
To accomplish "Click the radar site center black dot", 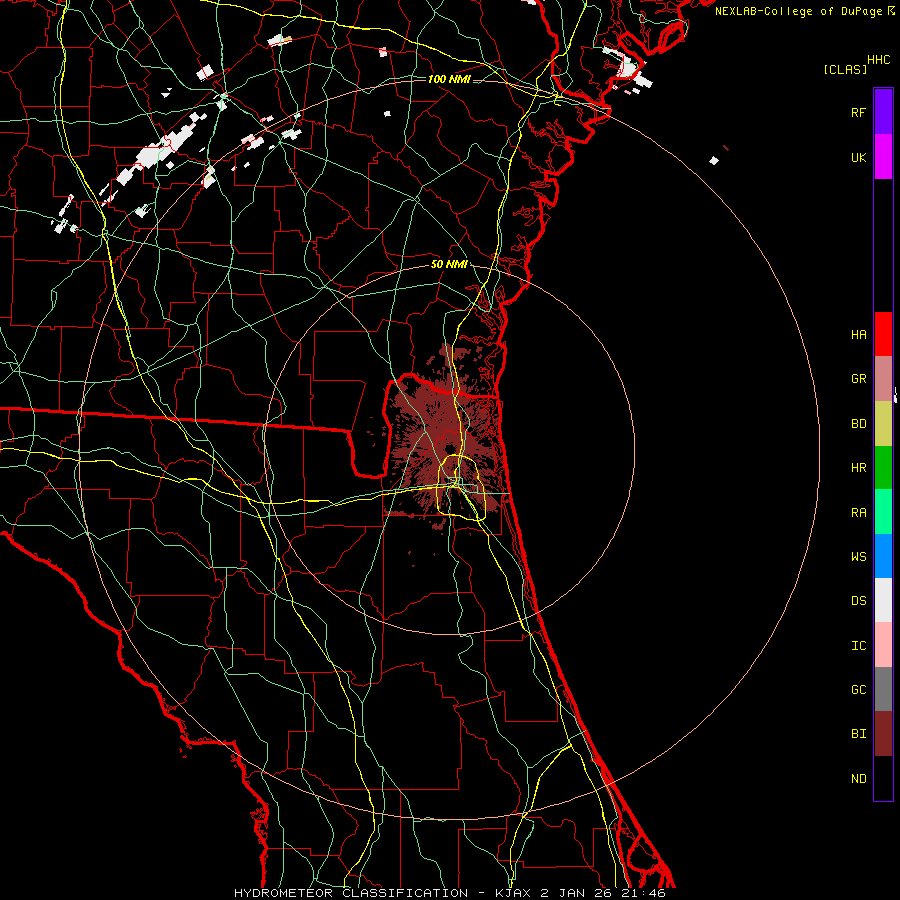I will 449,448.
